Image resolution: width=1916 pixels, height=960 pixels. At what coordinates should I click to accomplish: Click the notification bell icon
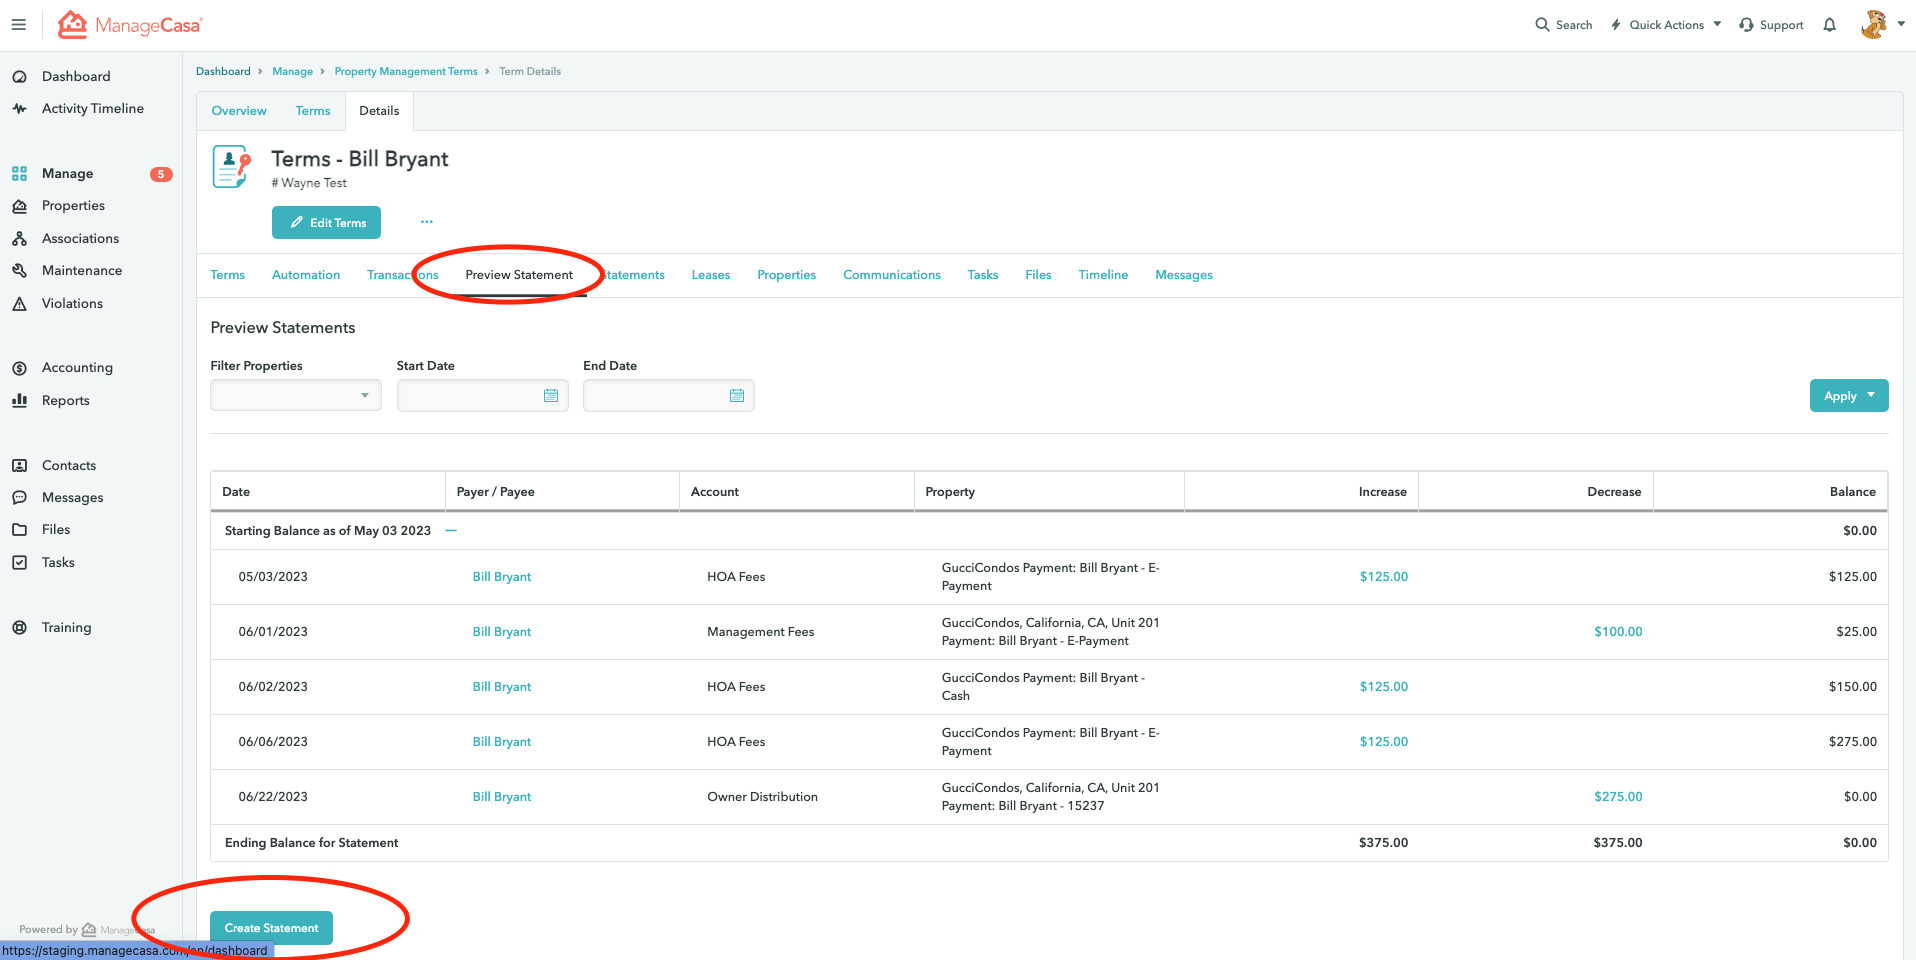pyautogui.click(x=1829, y=25)
